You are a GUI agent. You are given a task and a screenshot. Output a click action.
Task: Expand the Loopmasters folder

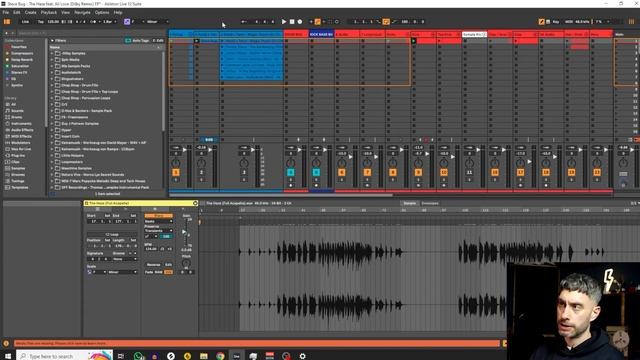click(x=52, y=162)
